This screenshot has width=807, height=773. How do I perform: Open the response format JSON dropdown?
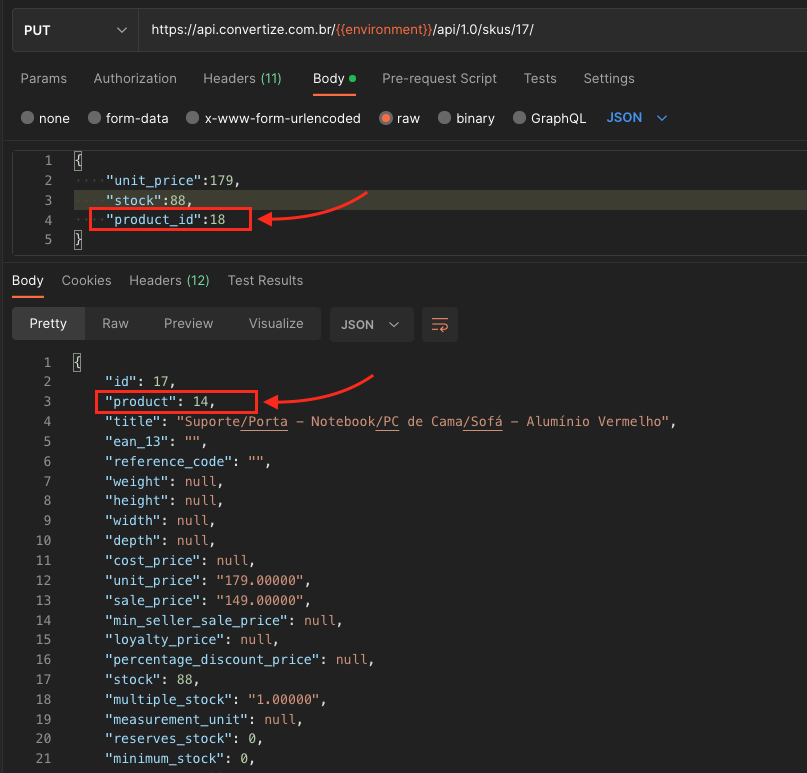point(371,324)
